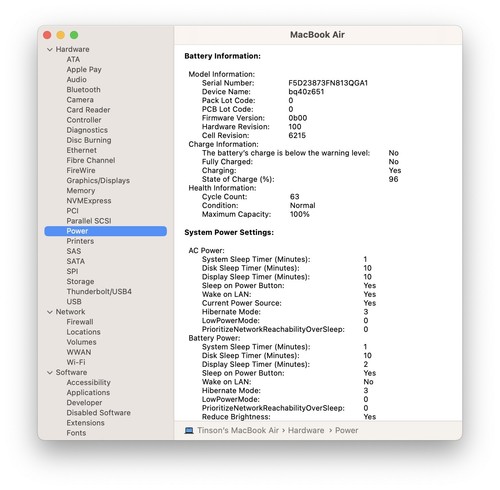Open Wi-Fi information
Image resolution: width=500 pixels, height=490 pixels.
76,362
